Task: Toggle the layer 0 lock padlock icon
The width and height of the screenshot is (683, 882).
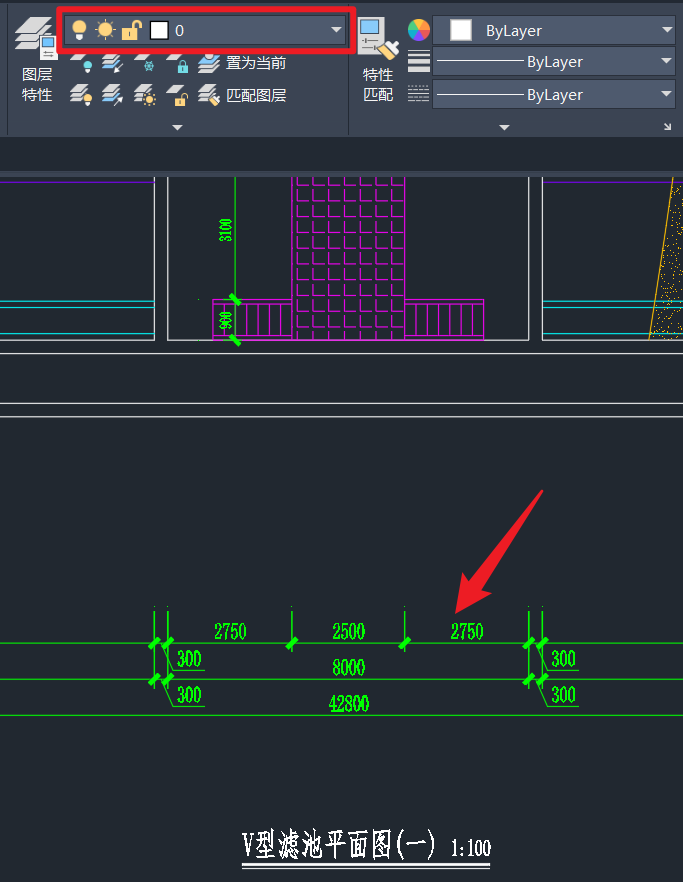Action: click(131, 30)
